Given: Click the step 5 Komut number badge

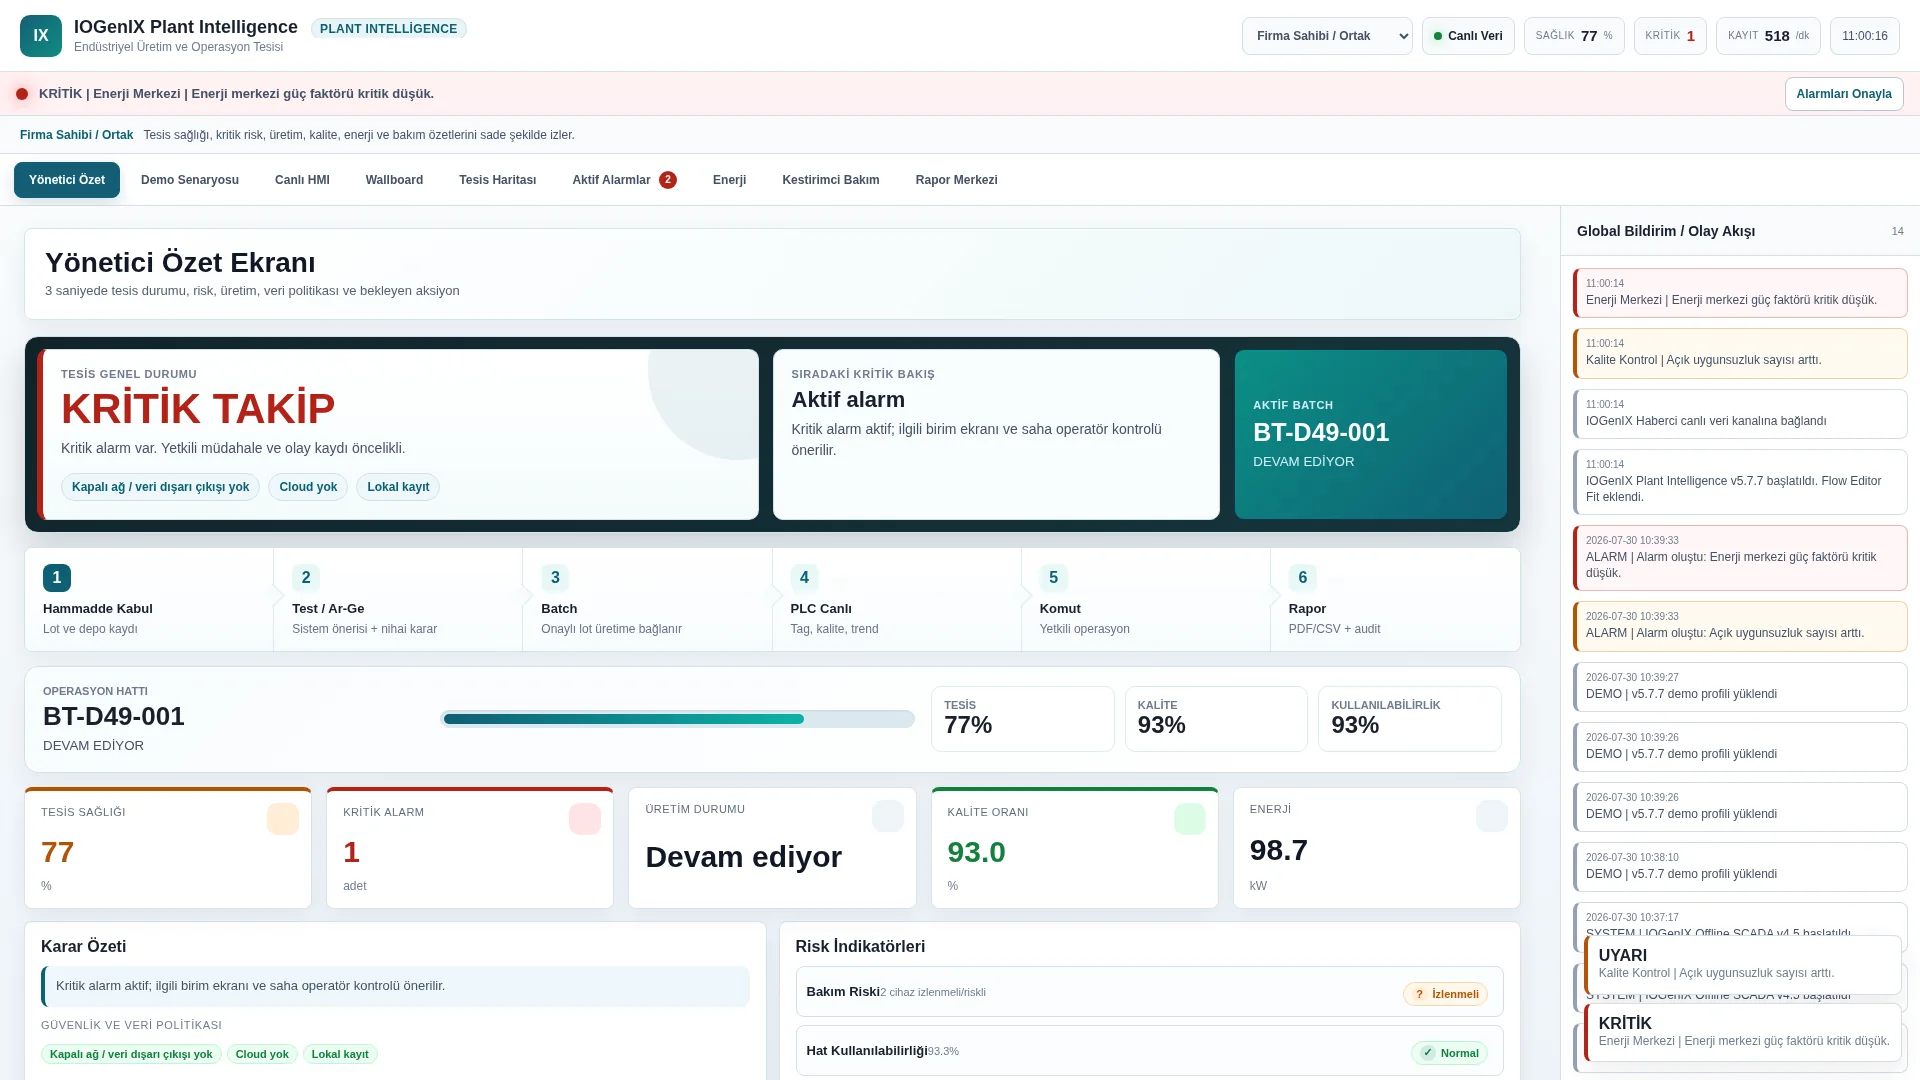Looking at the screenshot, I should pyautogui.click(x=1053, y=578).
